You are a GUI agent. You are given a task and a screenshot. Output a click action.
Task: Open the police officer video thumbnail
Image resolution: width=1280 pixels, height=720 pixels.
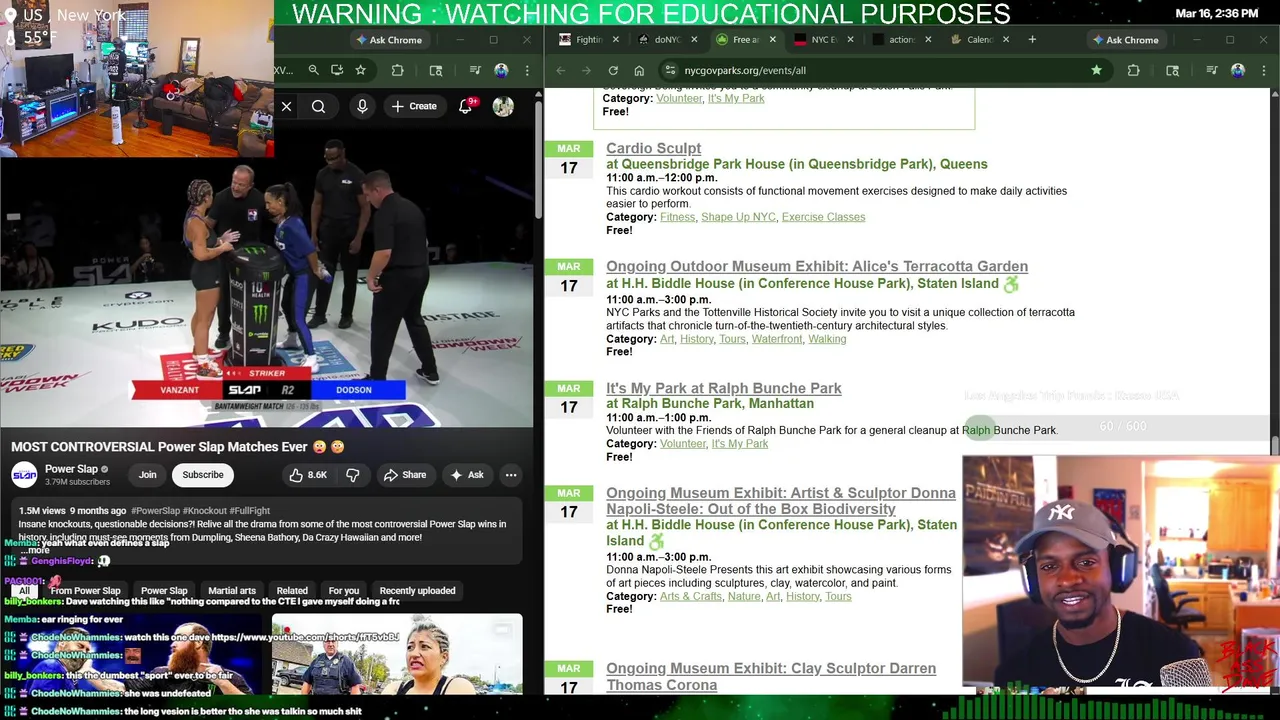397,654
